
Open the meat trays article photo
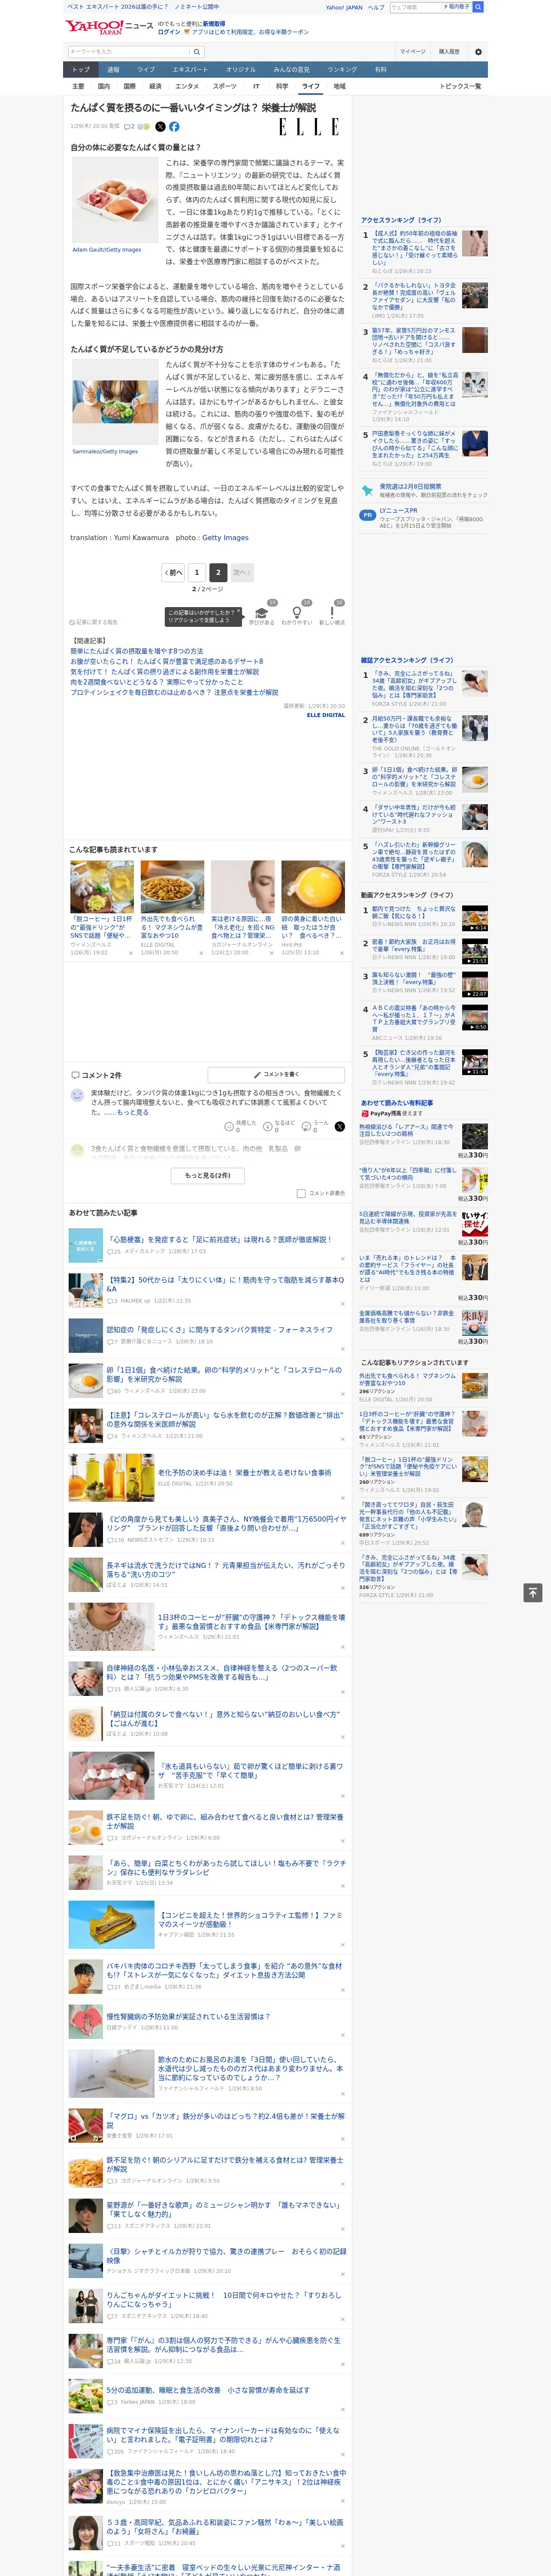pyautogui.click(x=115, y=201)
